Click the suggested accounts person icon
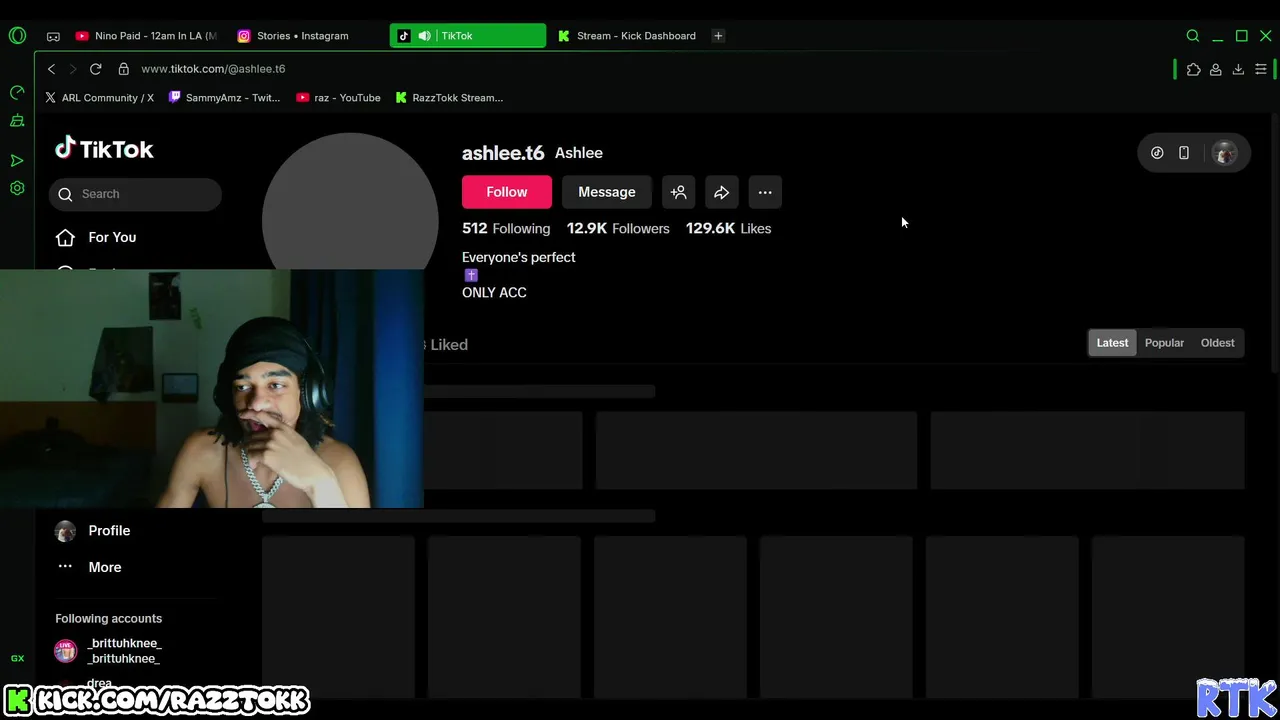 point(678,192)
